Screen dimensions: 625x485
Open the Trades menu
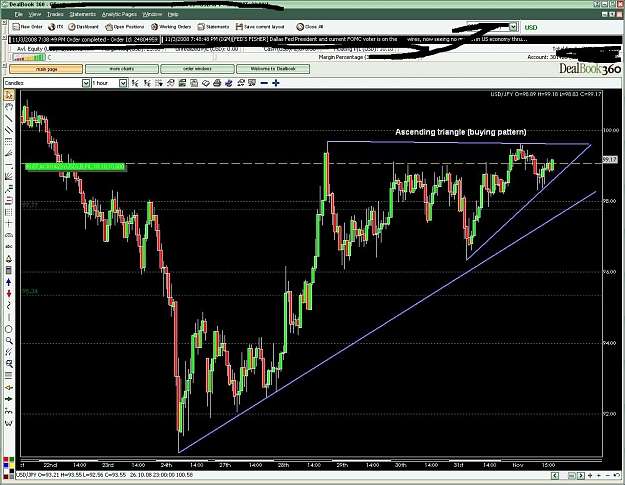pyautogui.click(x=55, y=14)
